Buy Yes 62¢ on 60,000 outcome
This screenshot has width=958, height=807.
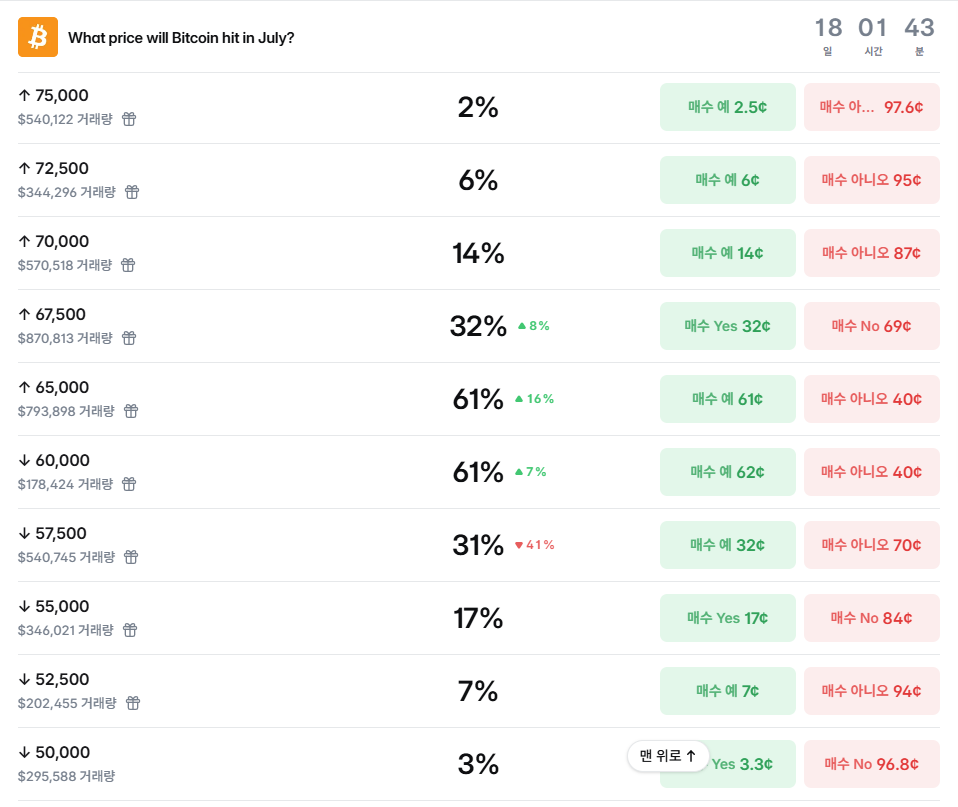coord(728,472)
